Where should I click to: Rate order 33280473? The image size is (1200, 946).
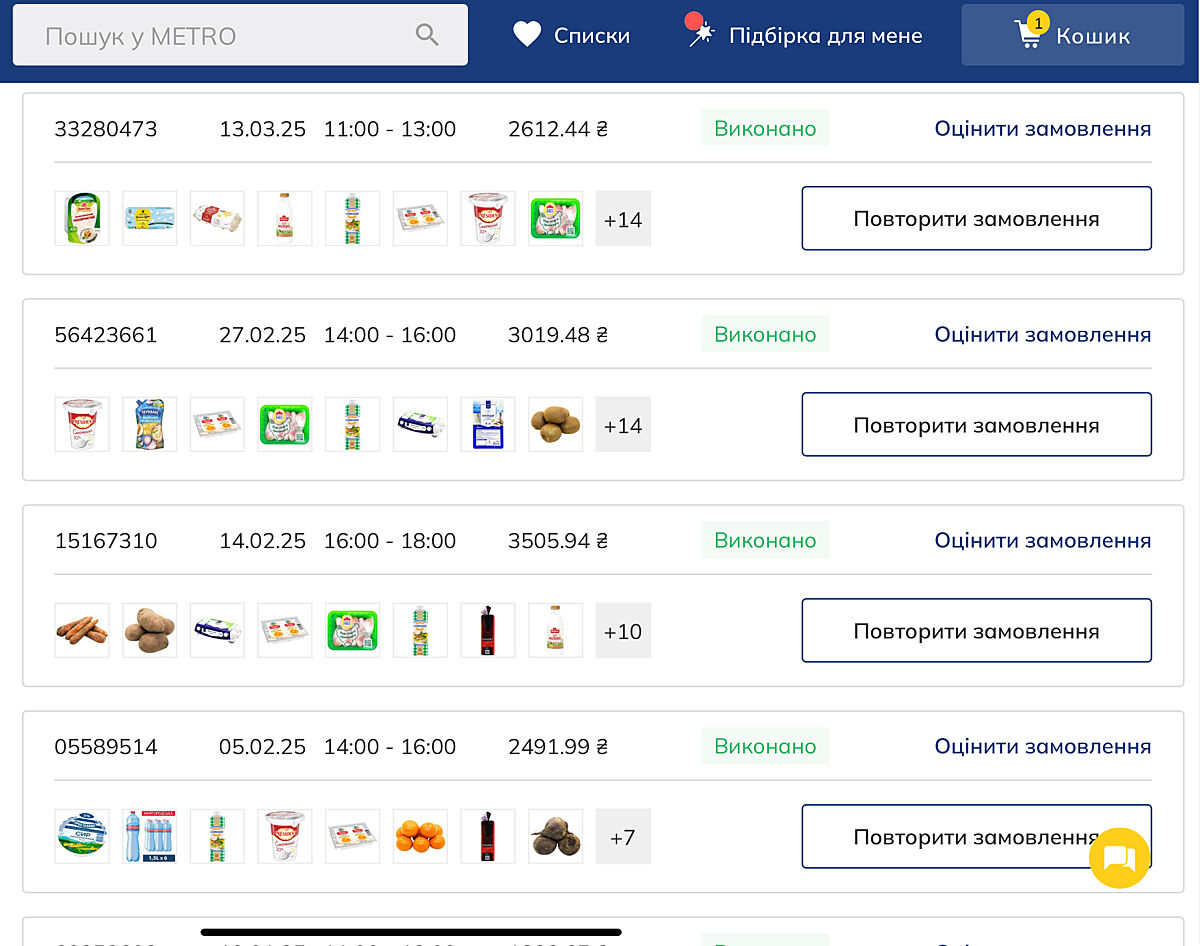[x=1042, y=128]
